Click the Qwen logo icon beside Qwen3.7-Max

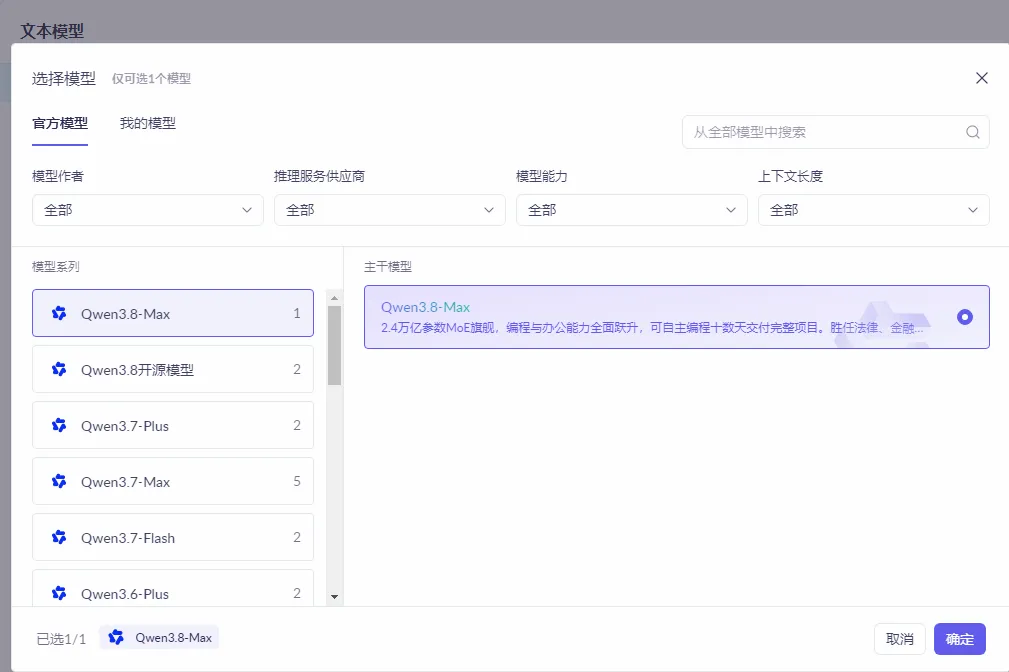pos(59,481)
